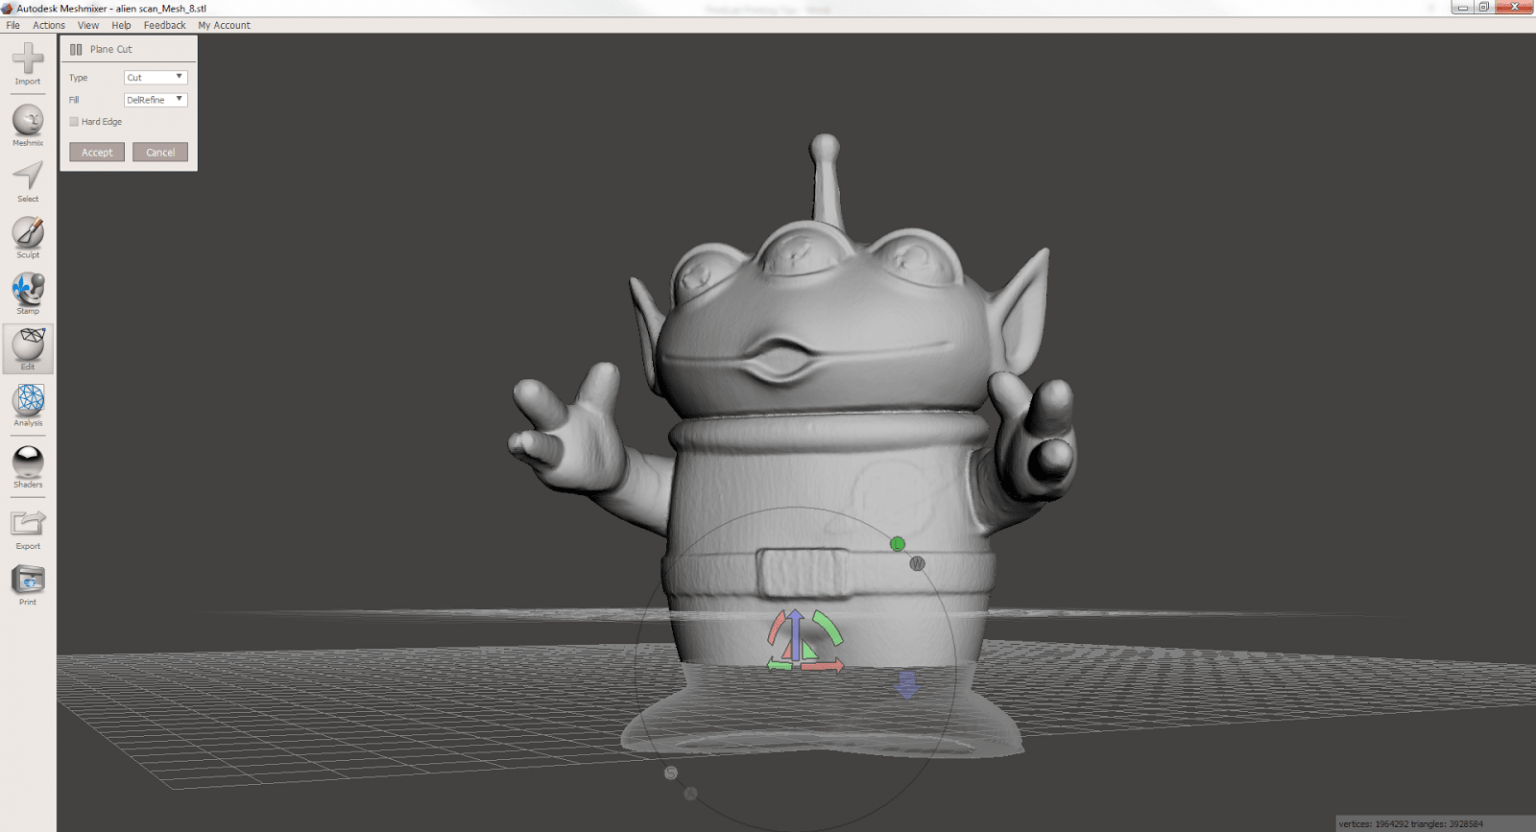Close the Meshmixer window

(1514, 7)
